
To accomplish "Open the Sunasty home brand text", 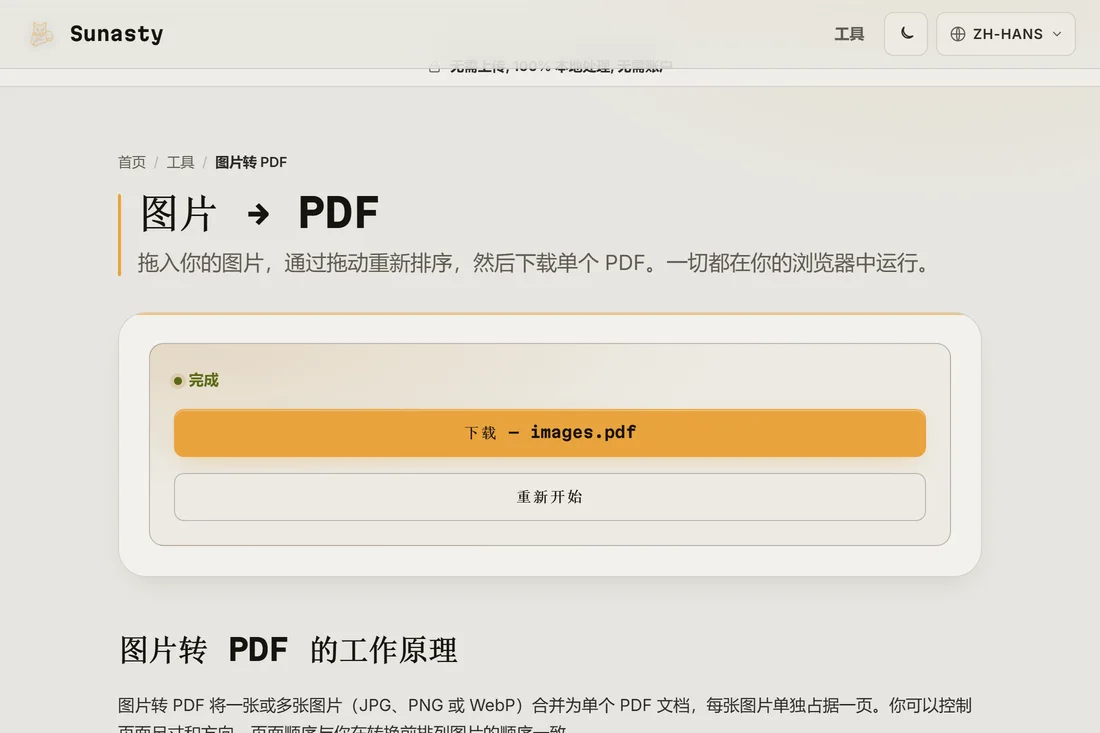I will click(x=116, y=34).
